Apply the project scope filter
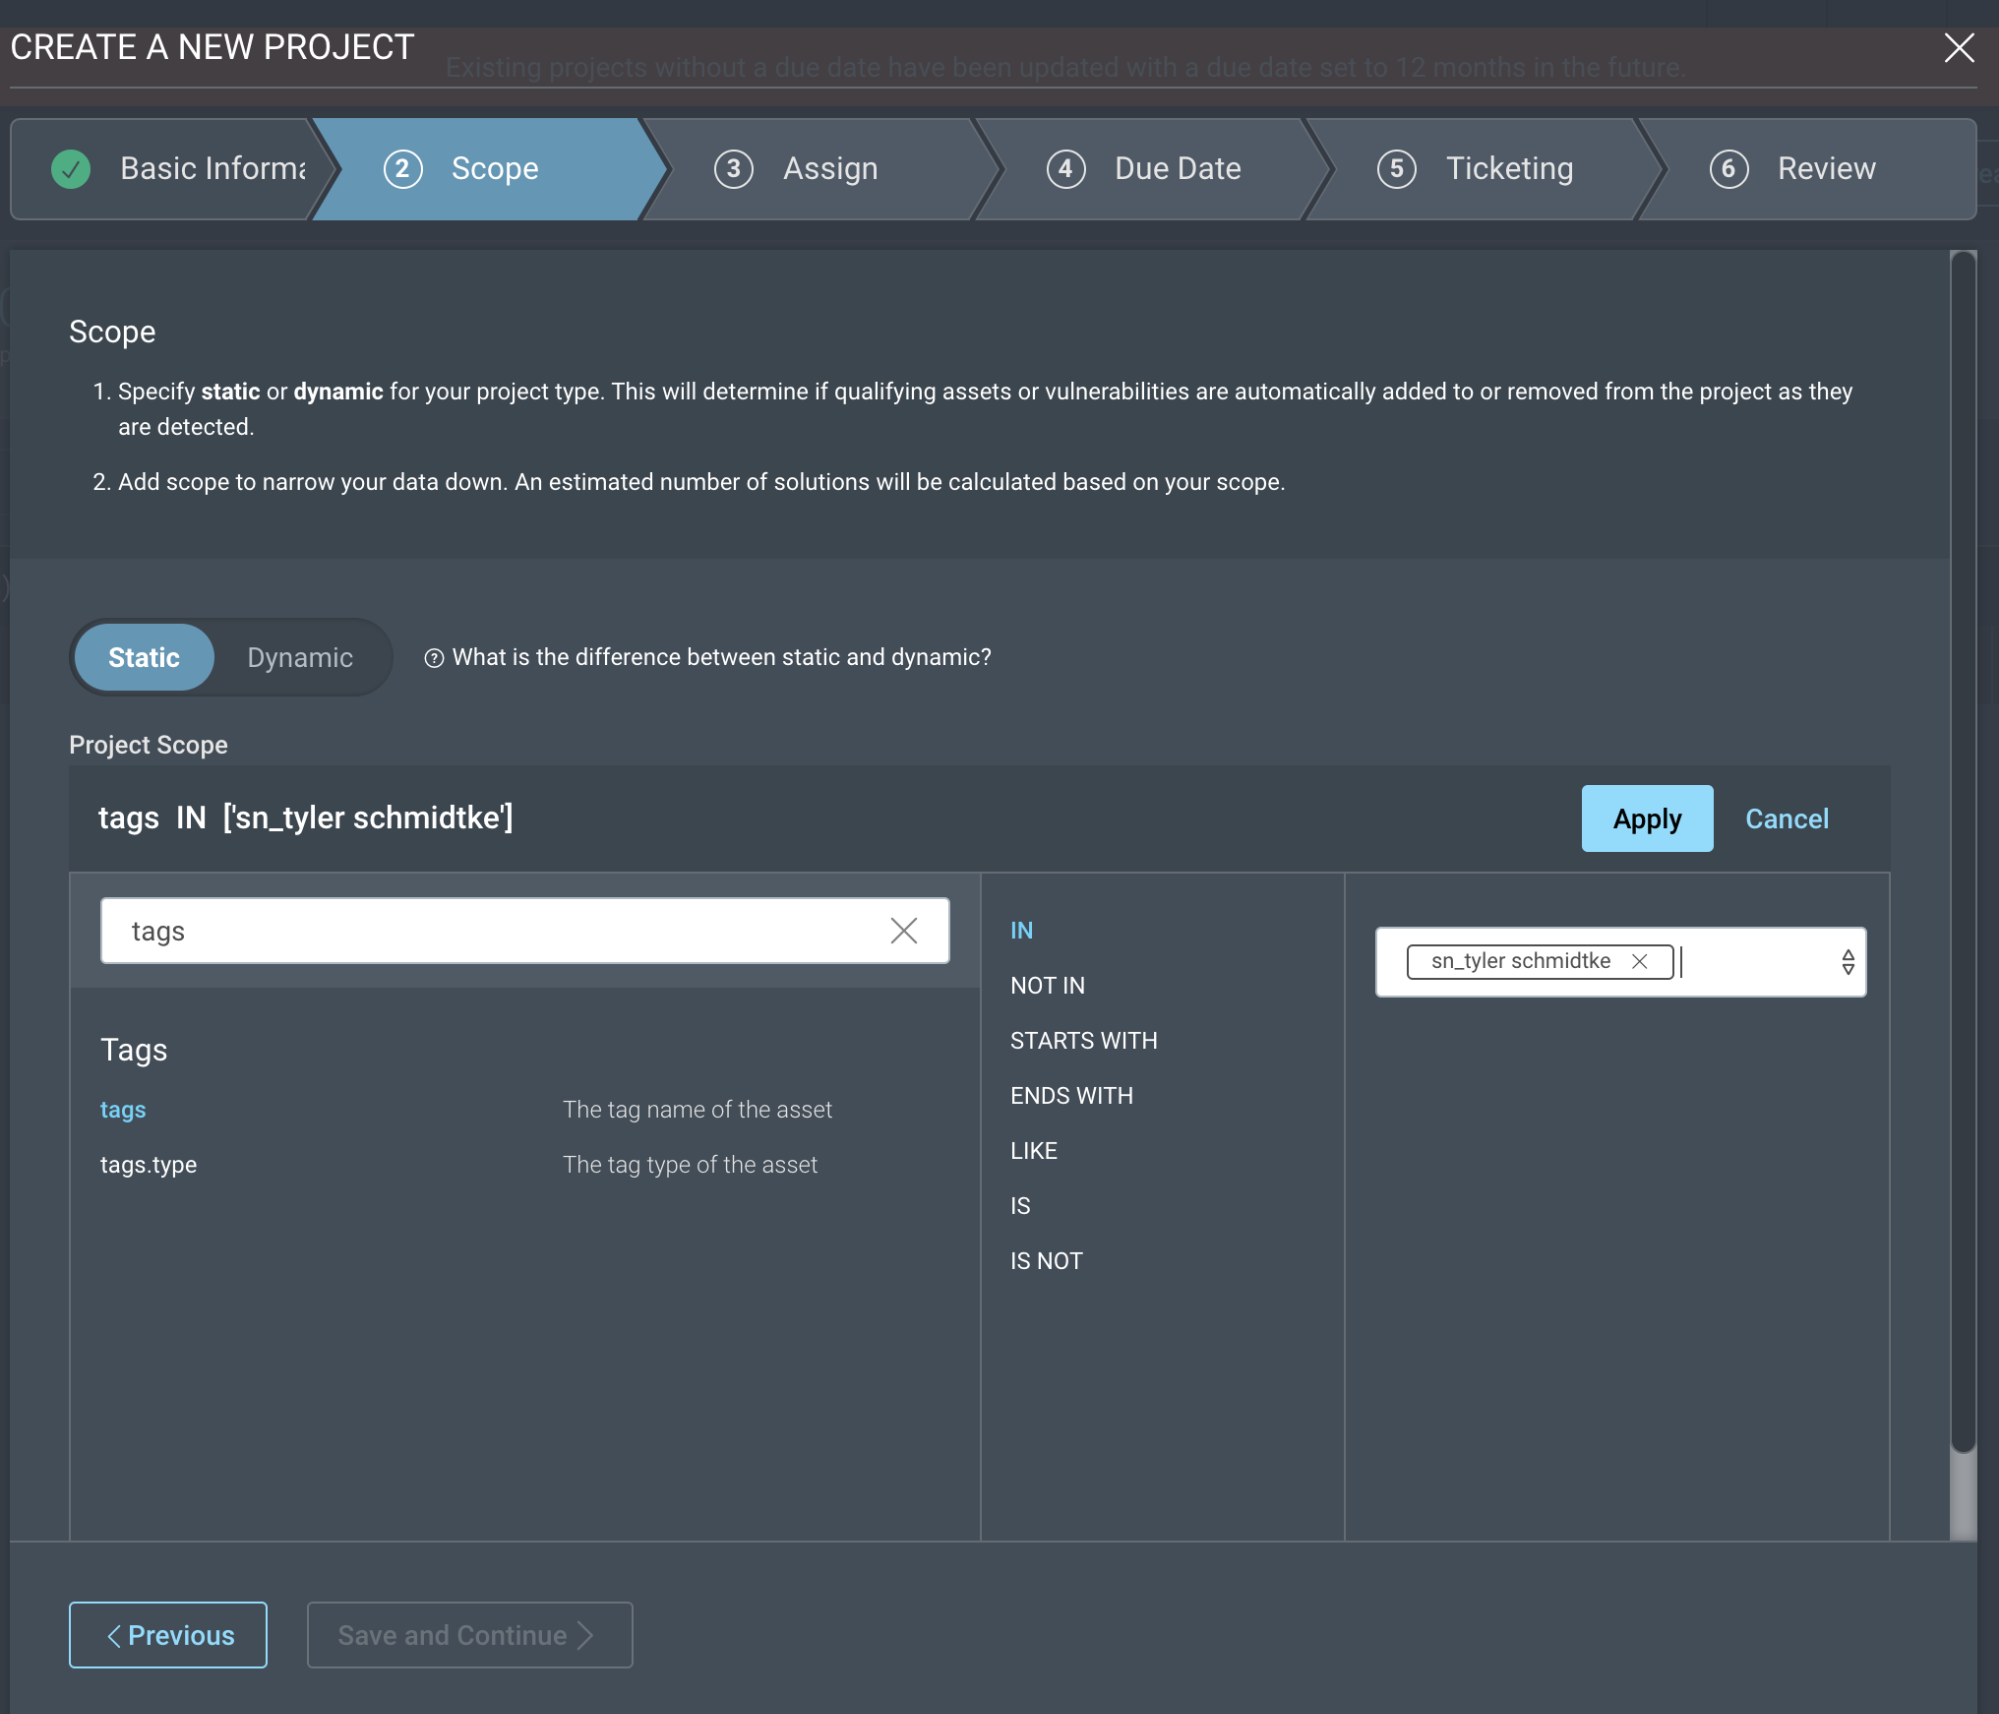The width and height of the screenshot is (1999, 1714). click(x=1646, y=819)
